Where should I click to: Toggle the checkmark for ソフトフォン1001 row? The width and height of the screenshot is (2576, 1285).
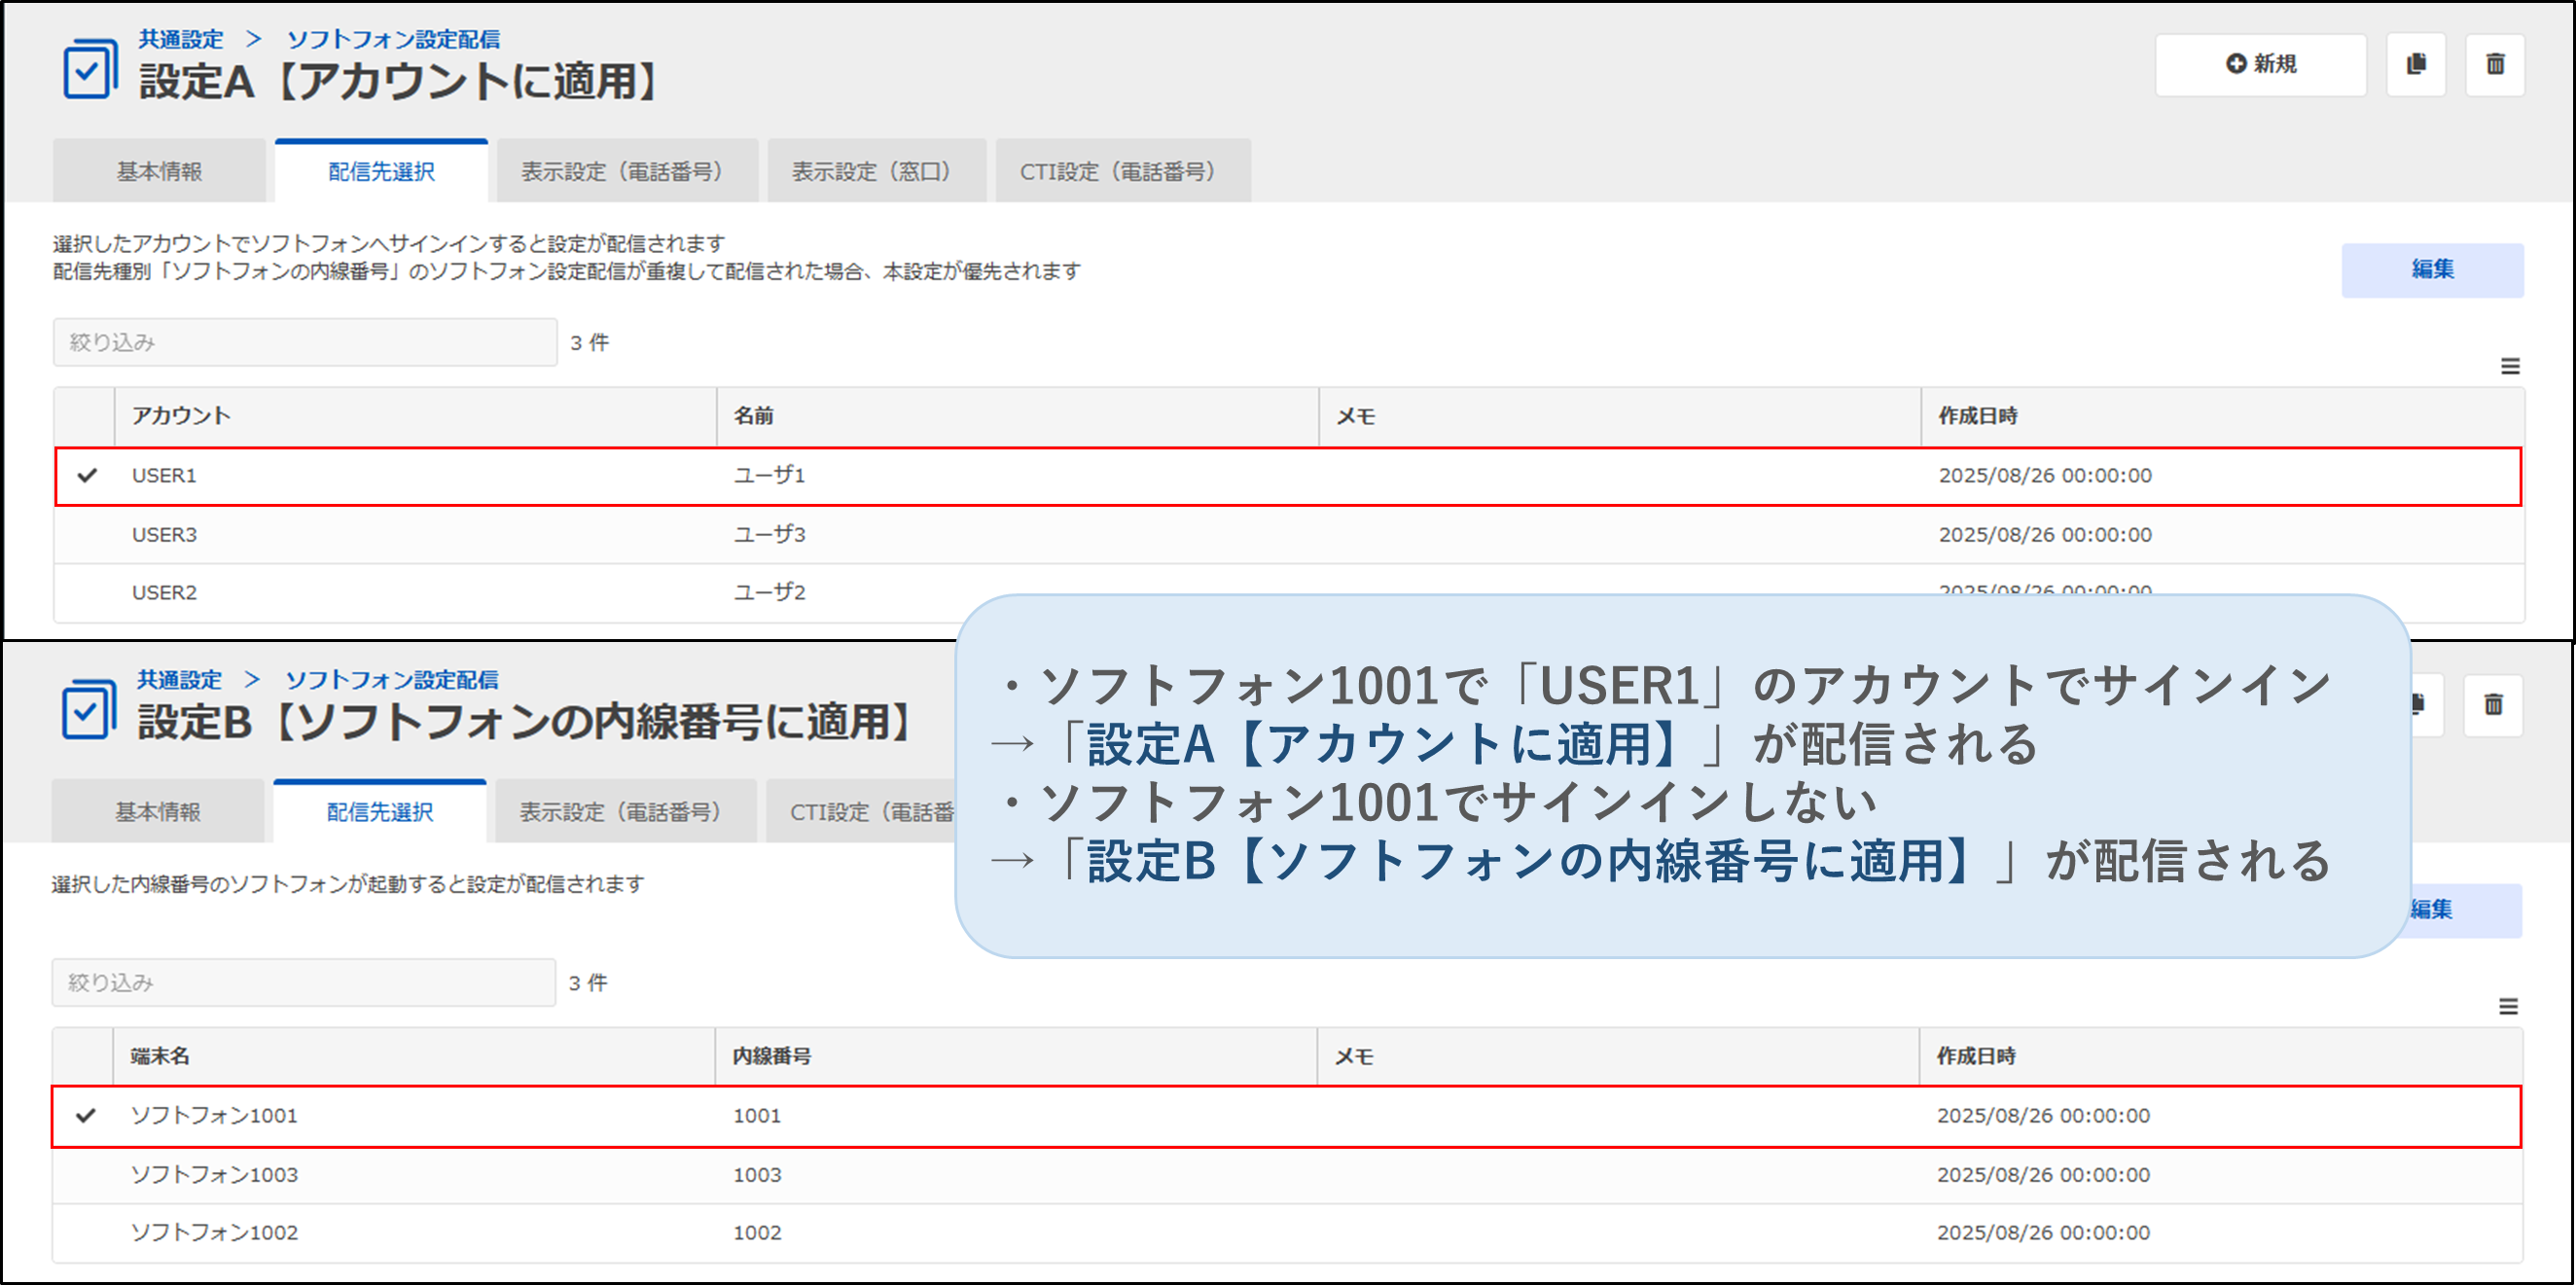click(85, 1116)
